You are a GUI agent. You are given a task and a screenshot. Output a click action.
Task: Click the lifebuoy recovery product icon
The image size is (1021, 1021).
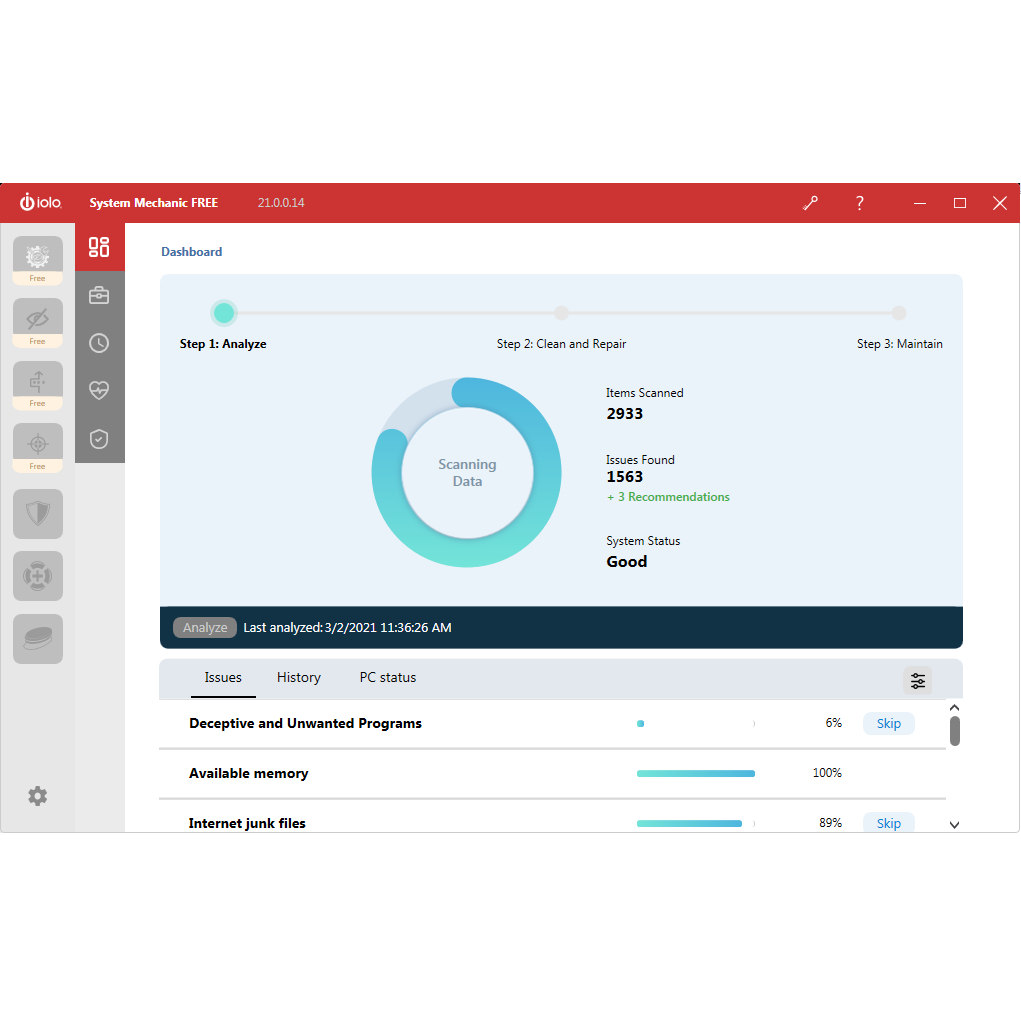[38, 576]
